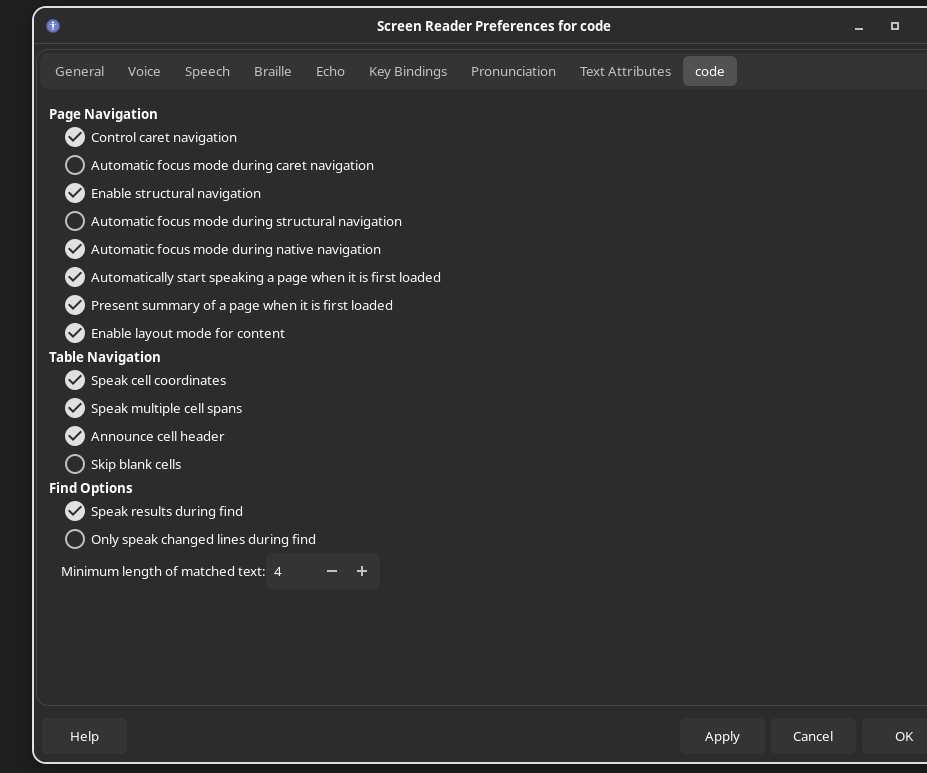The height and width of the screenshot is (773, 927).
Task: Click the minimum matched text length field
Action: click(x=292, y=571)
